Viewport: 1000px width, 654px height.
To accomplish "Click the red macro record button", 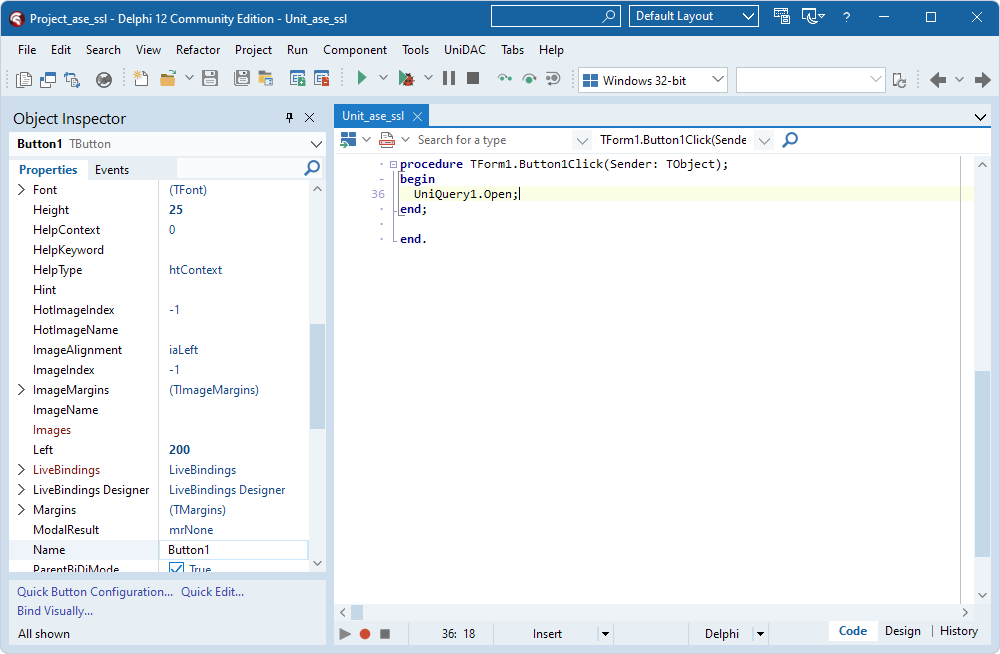I will pyautogui.click(x=365, y=633).
